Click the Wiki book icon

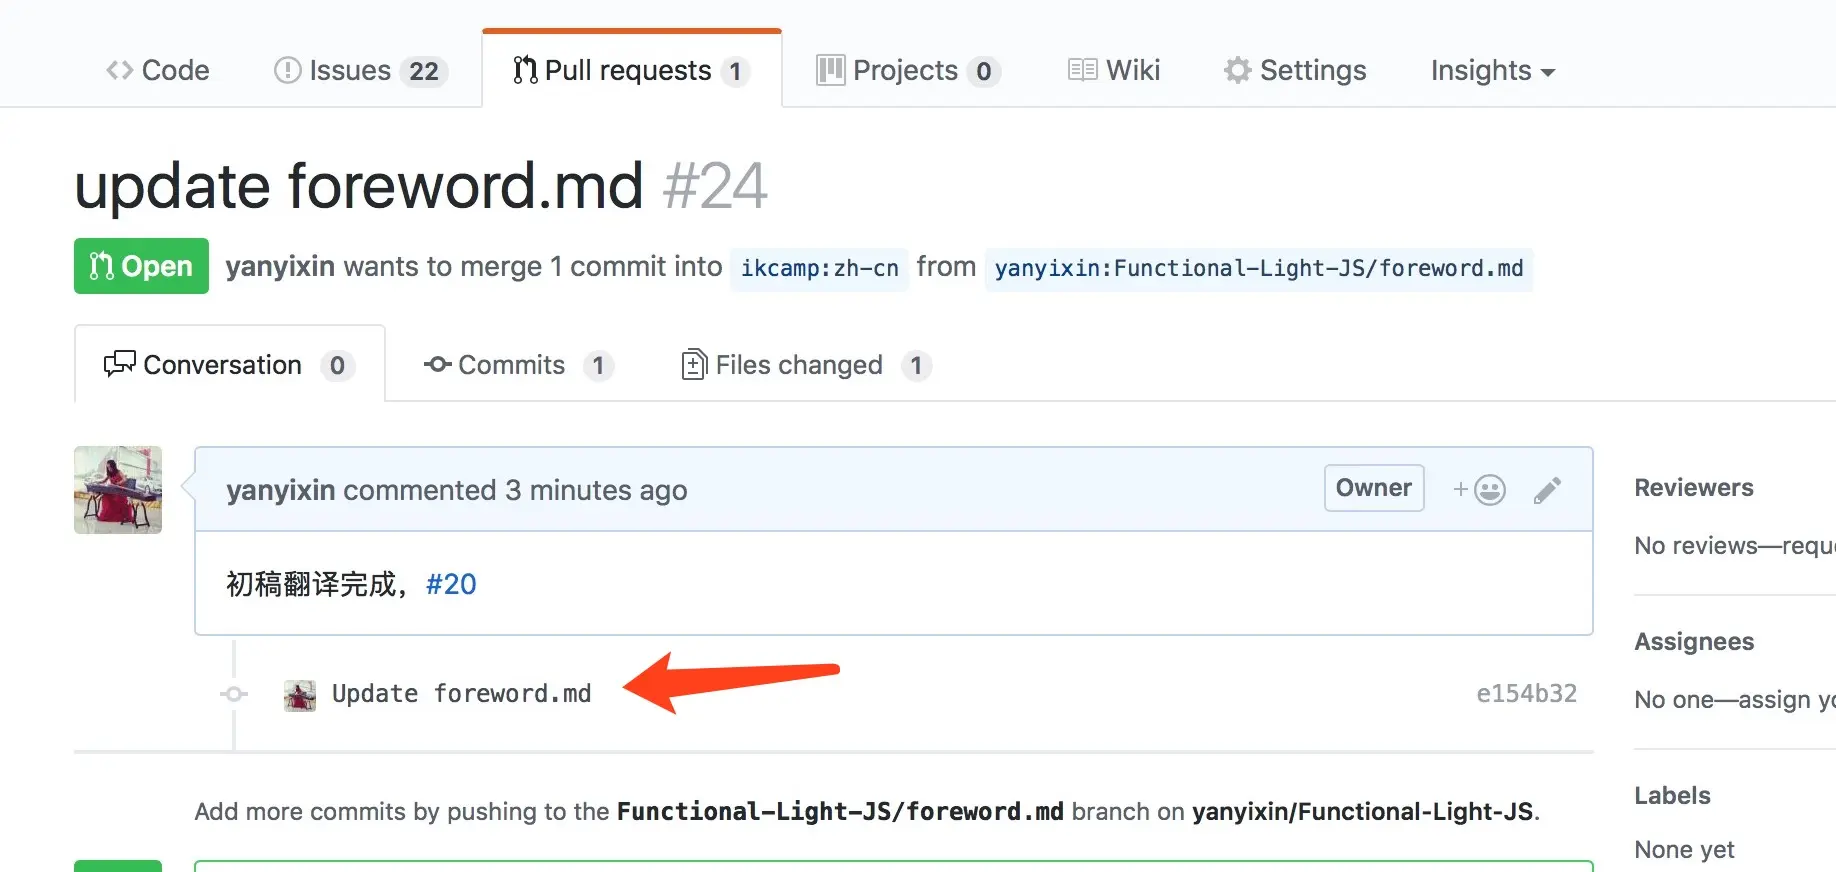coord(1082,70)
